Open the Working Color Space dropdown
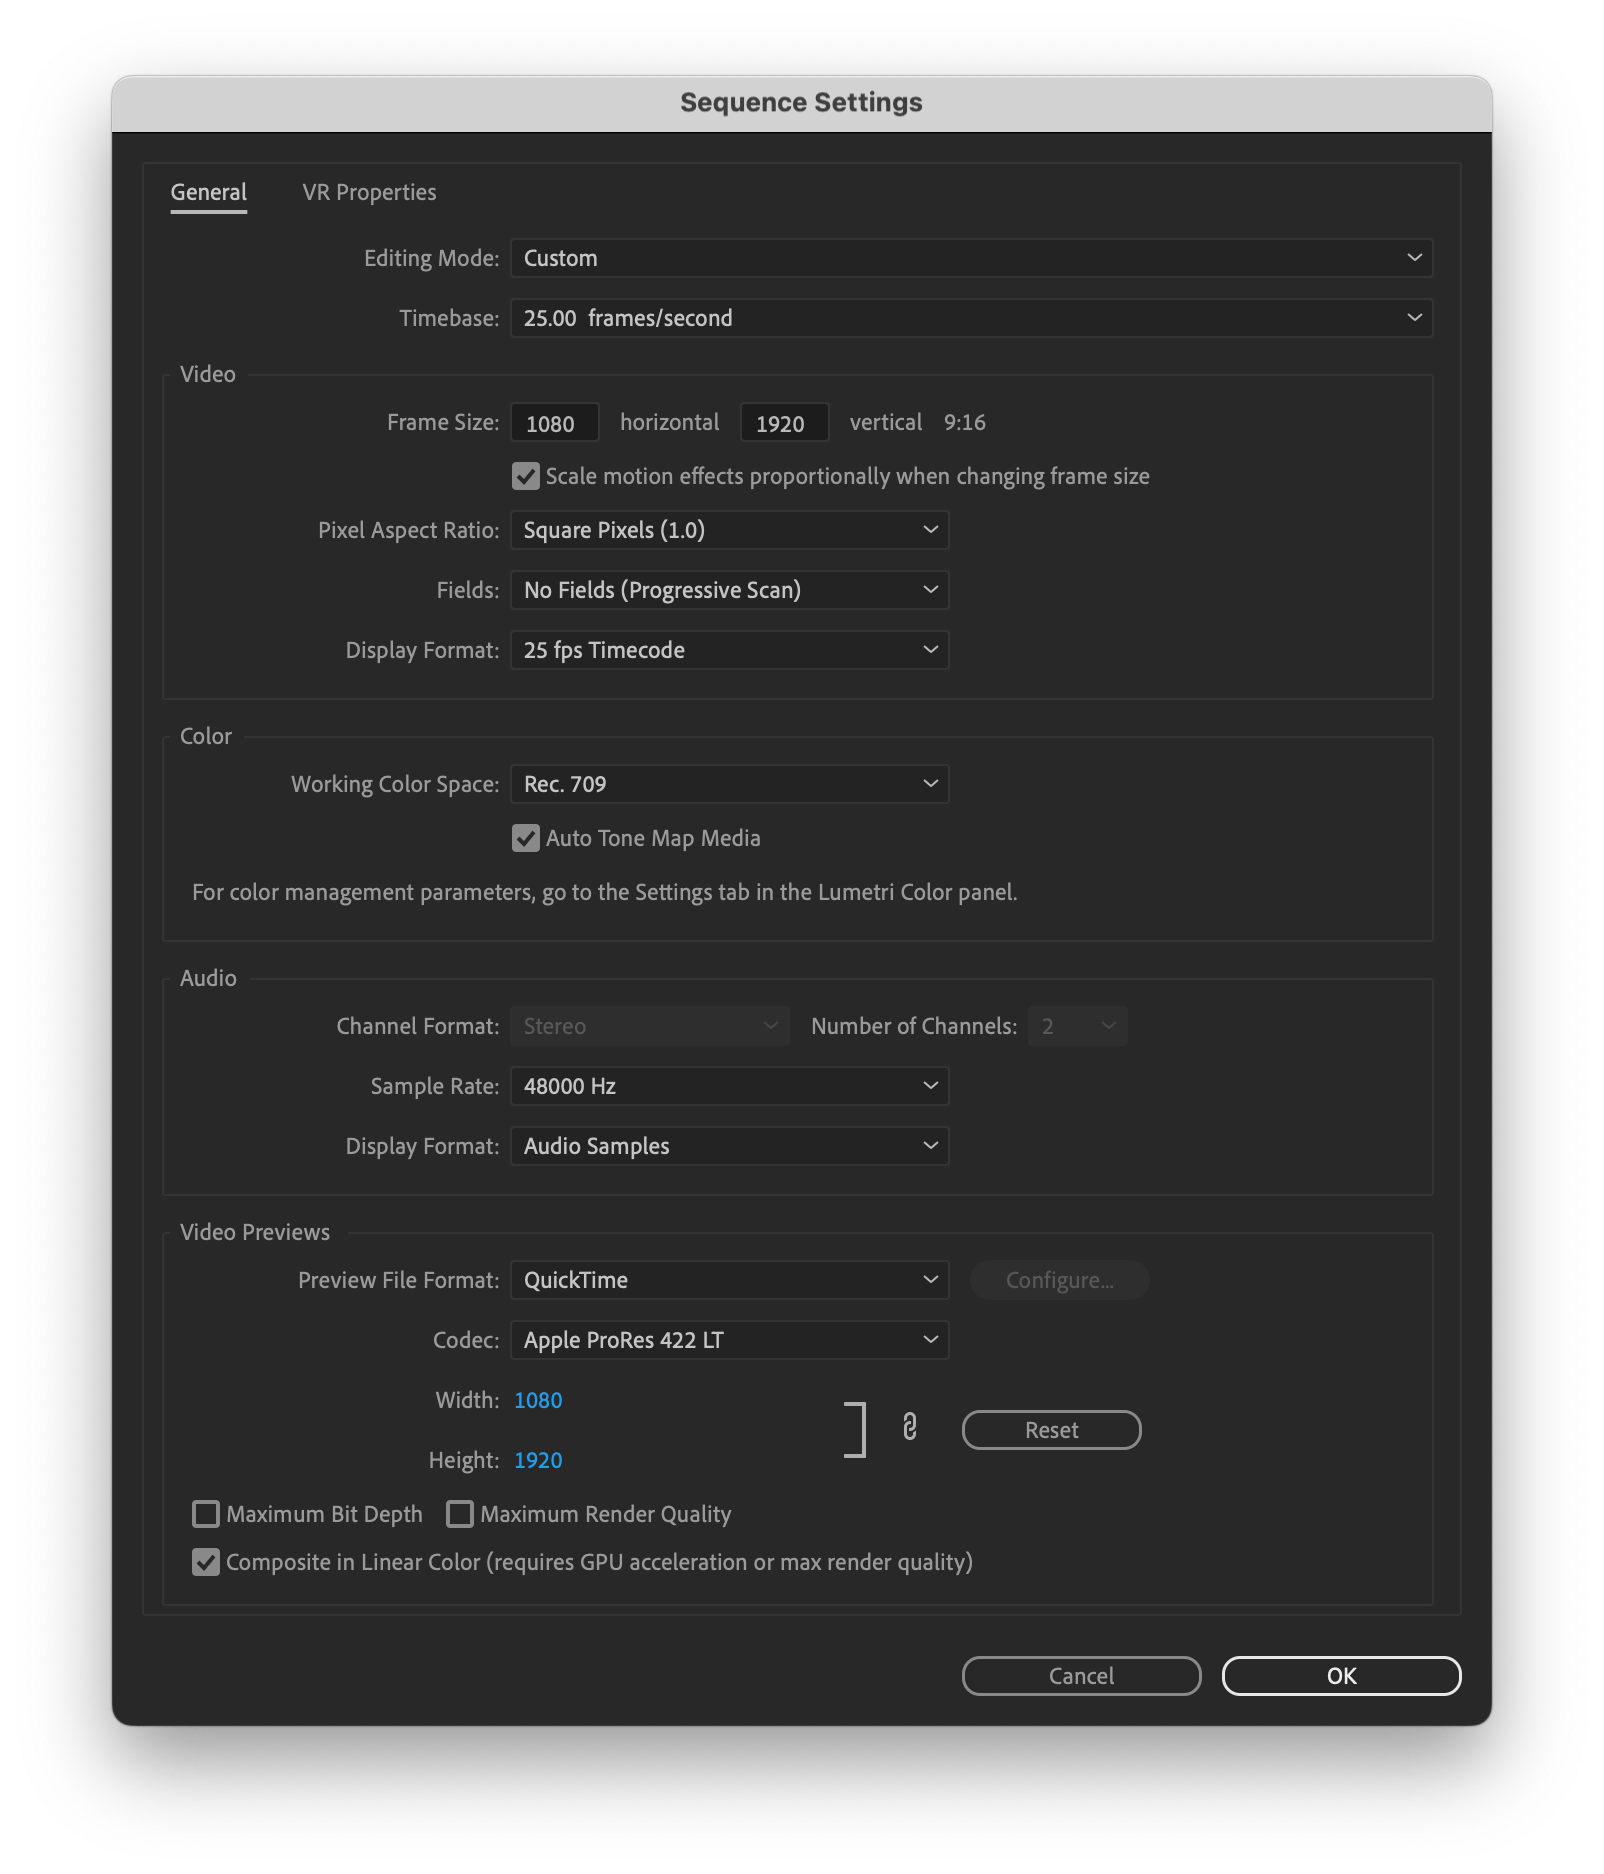The height and width of the screenshot is (1874, 1604). tap(729, 784)
